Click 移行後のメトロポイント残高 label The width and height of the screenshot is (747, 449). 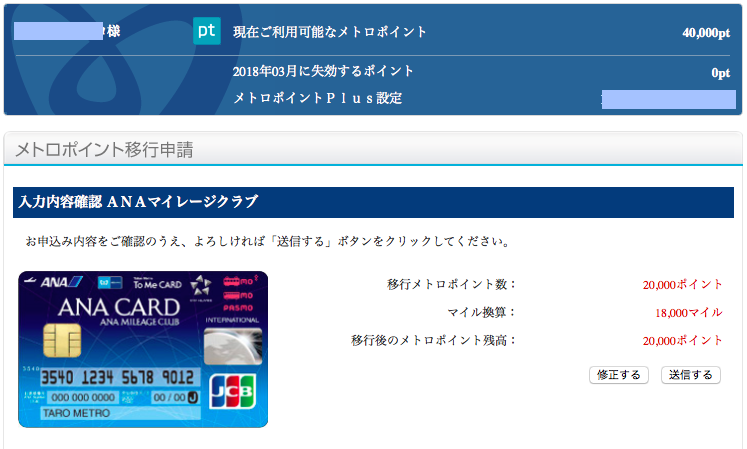point(434,340)
